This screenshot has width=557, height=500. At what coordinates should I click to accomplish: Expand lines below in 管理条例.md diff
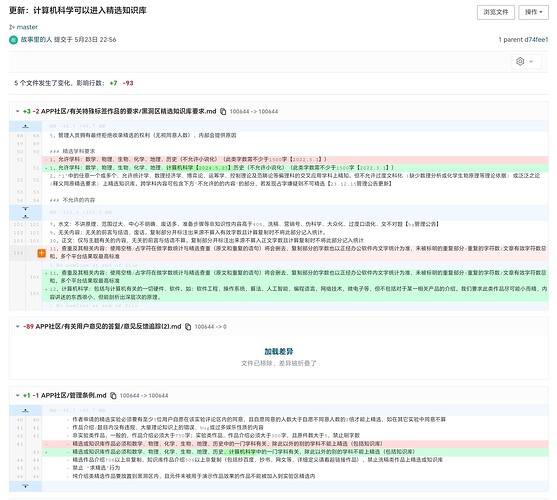(25, 486)
